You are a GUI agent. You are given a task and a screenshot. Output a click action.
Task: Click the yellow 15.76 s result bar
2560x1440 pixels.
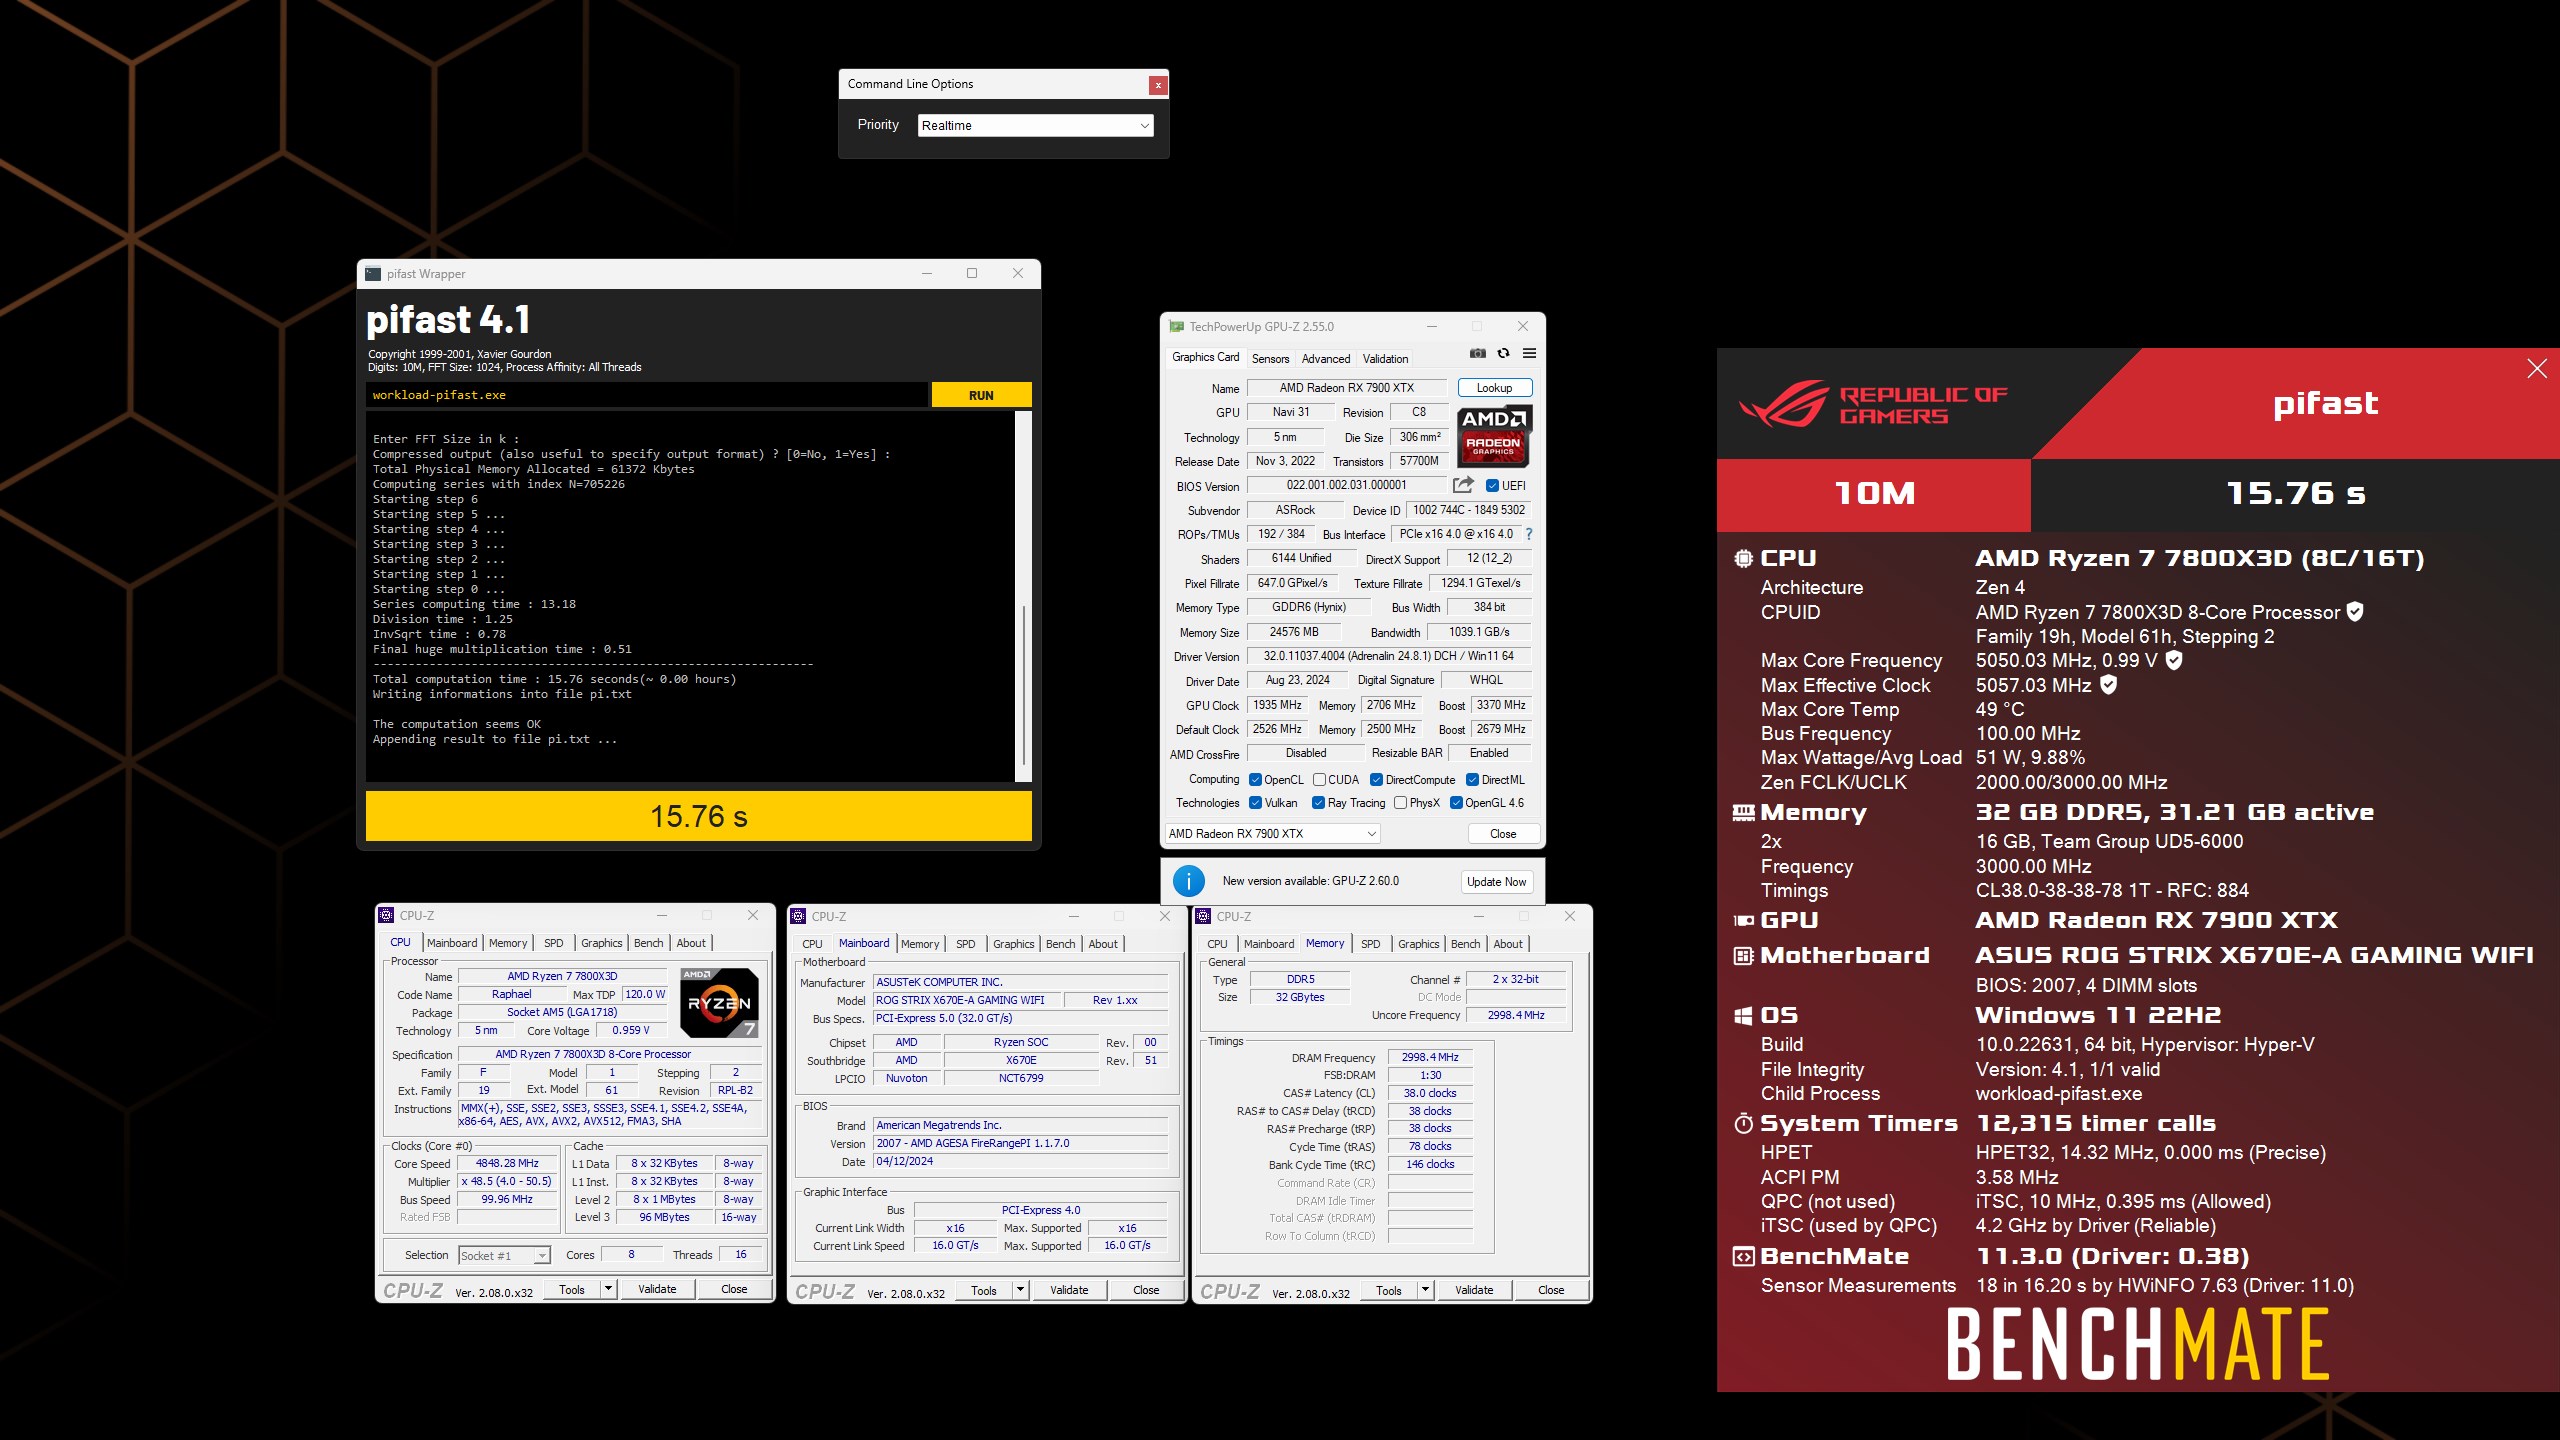(698, 817)
